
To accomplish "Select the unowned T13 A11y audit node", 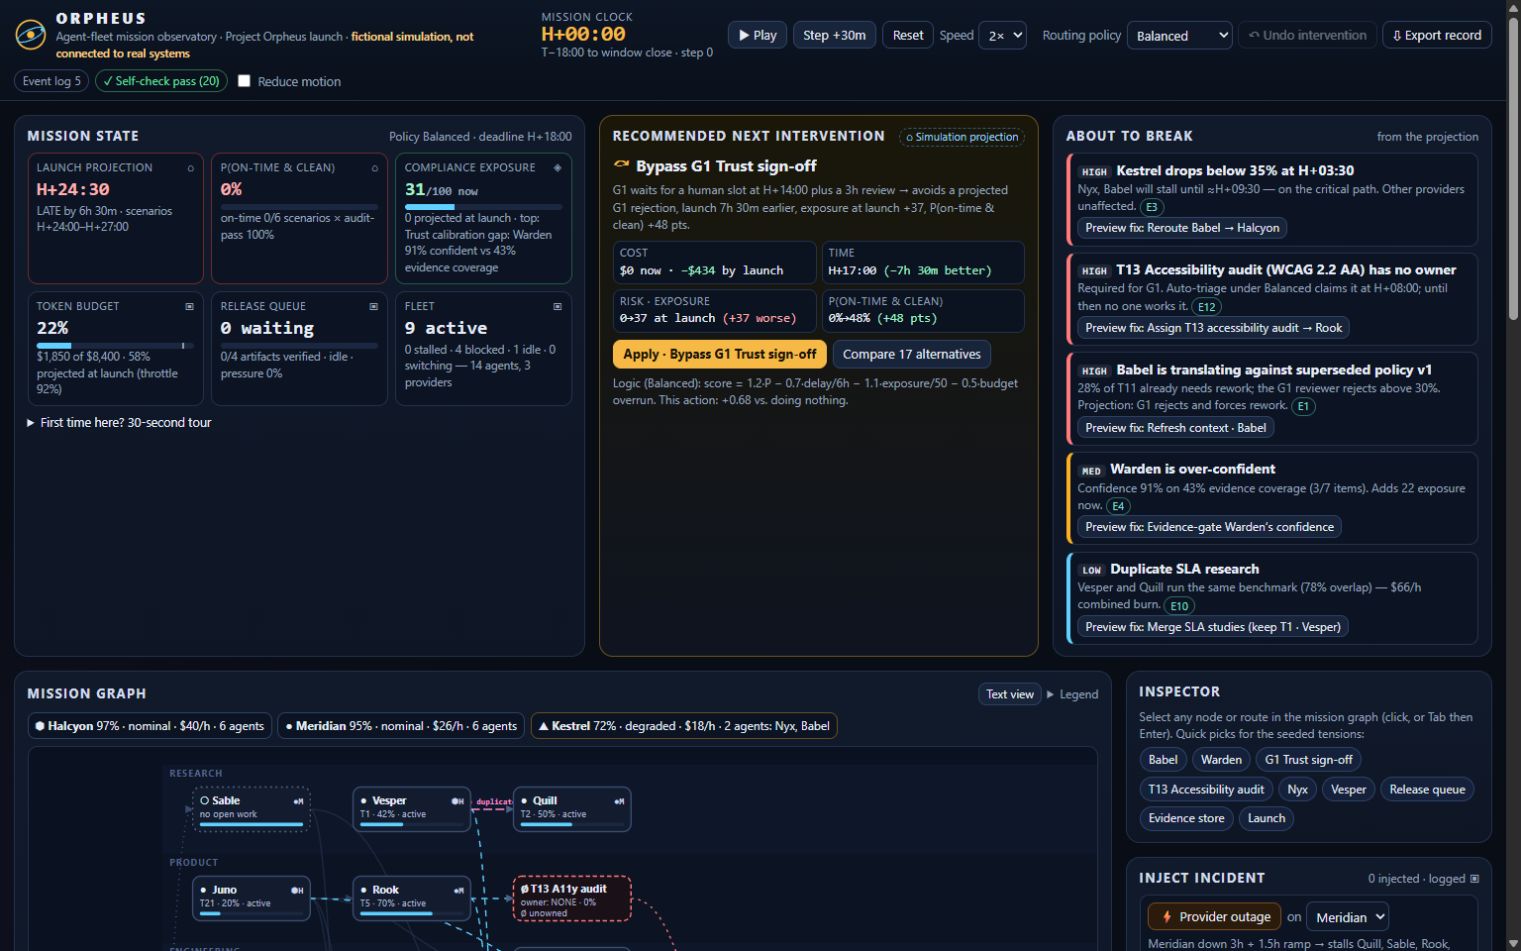I will [572, 898].
